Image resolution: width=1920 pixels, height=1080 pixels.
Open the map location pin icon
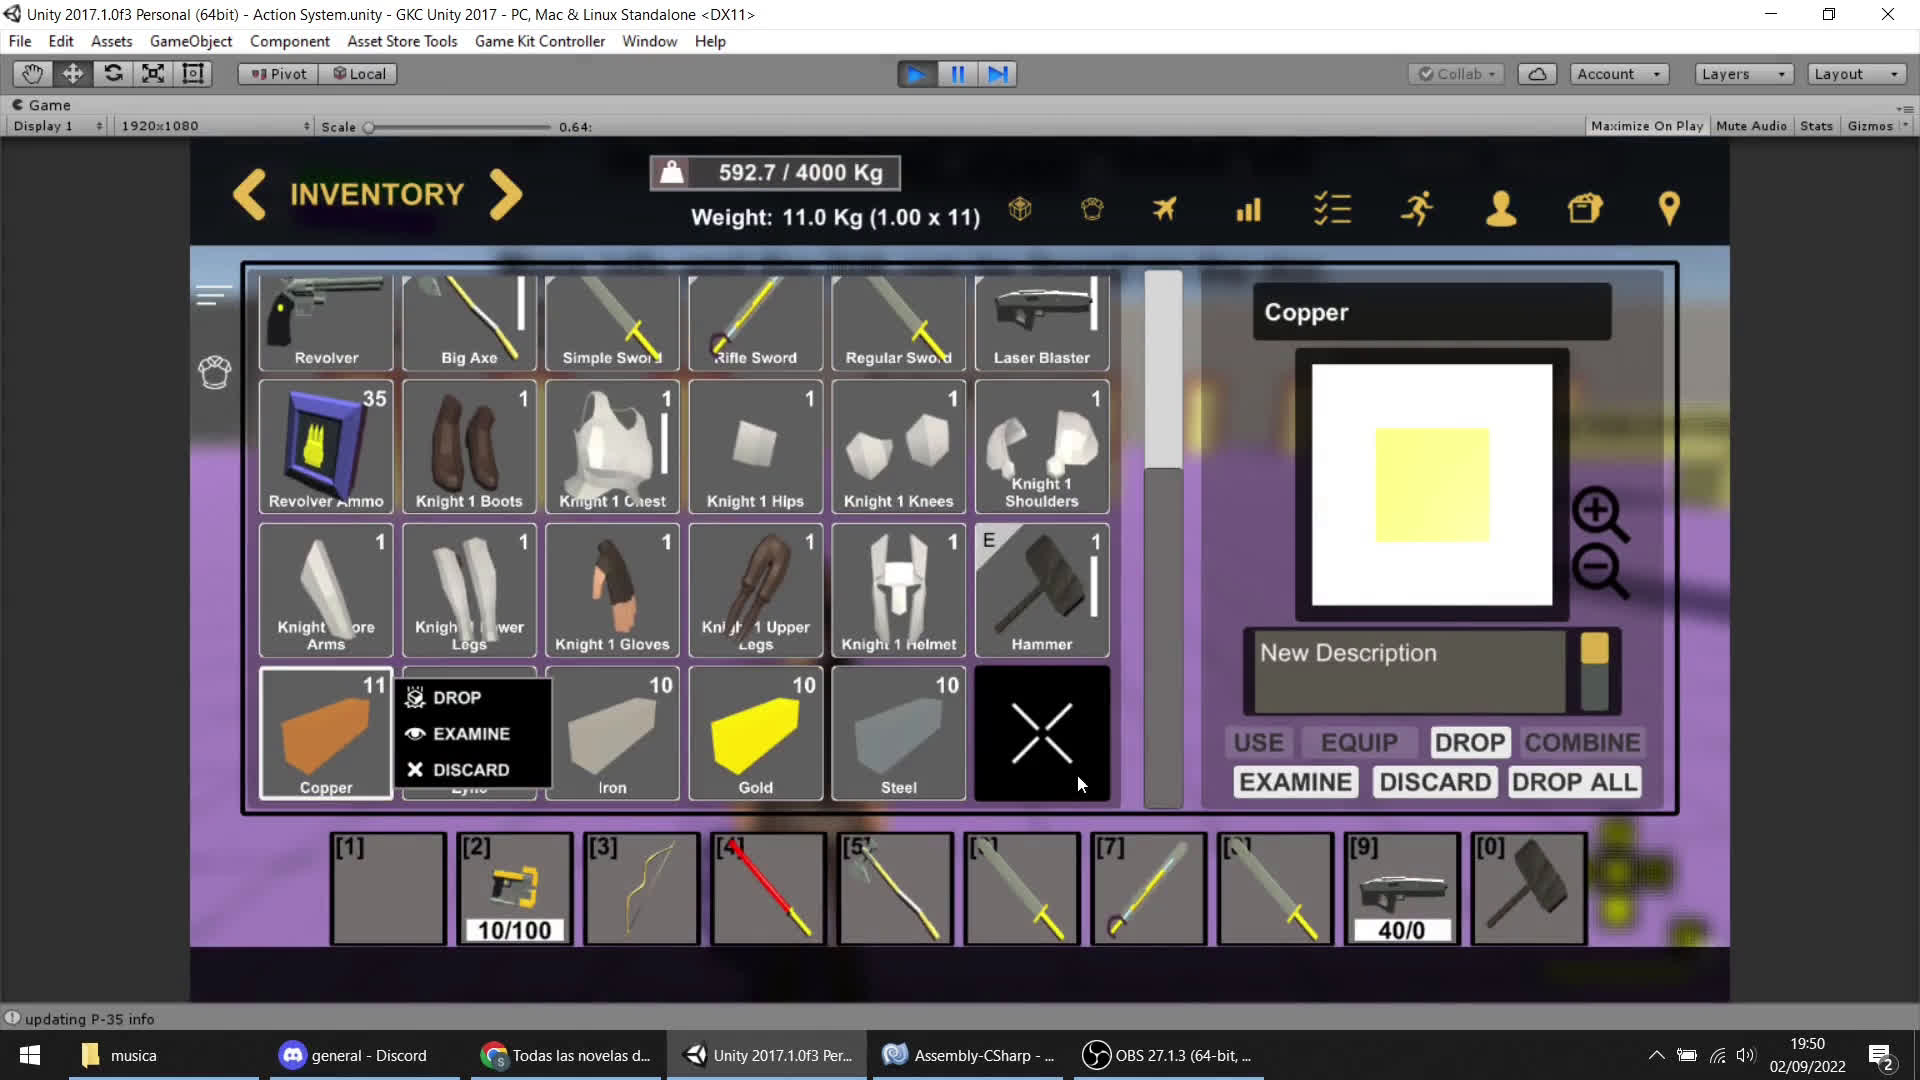(1669, 208)
